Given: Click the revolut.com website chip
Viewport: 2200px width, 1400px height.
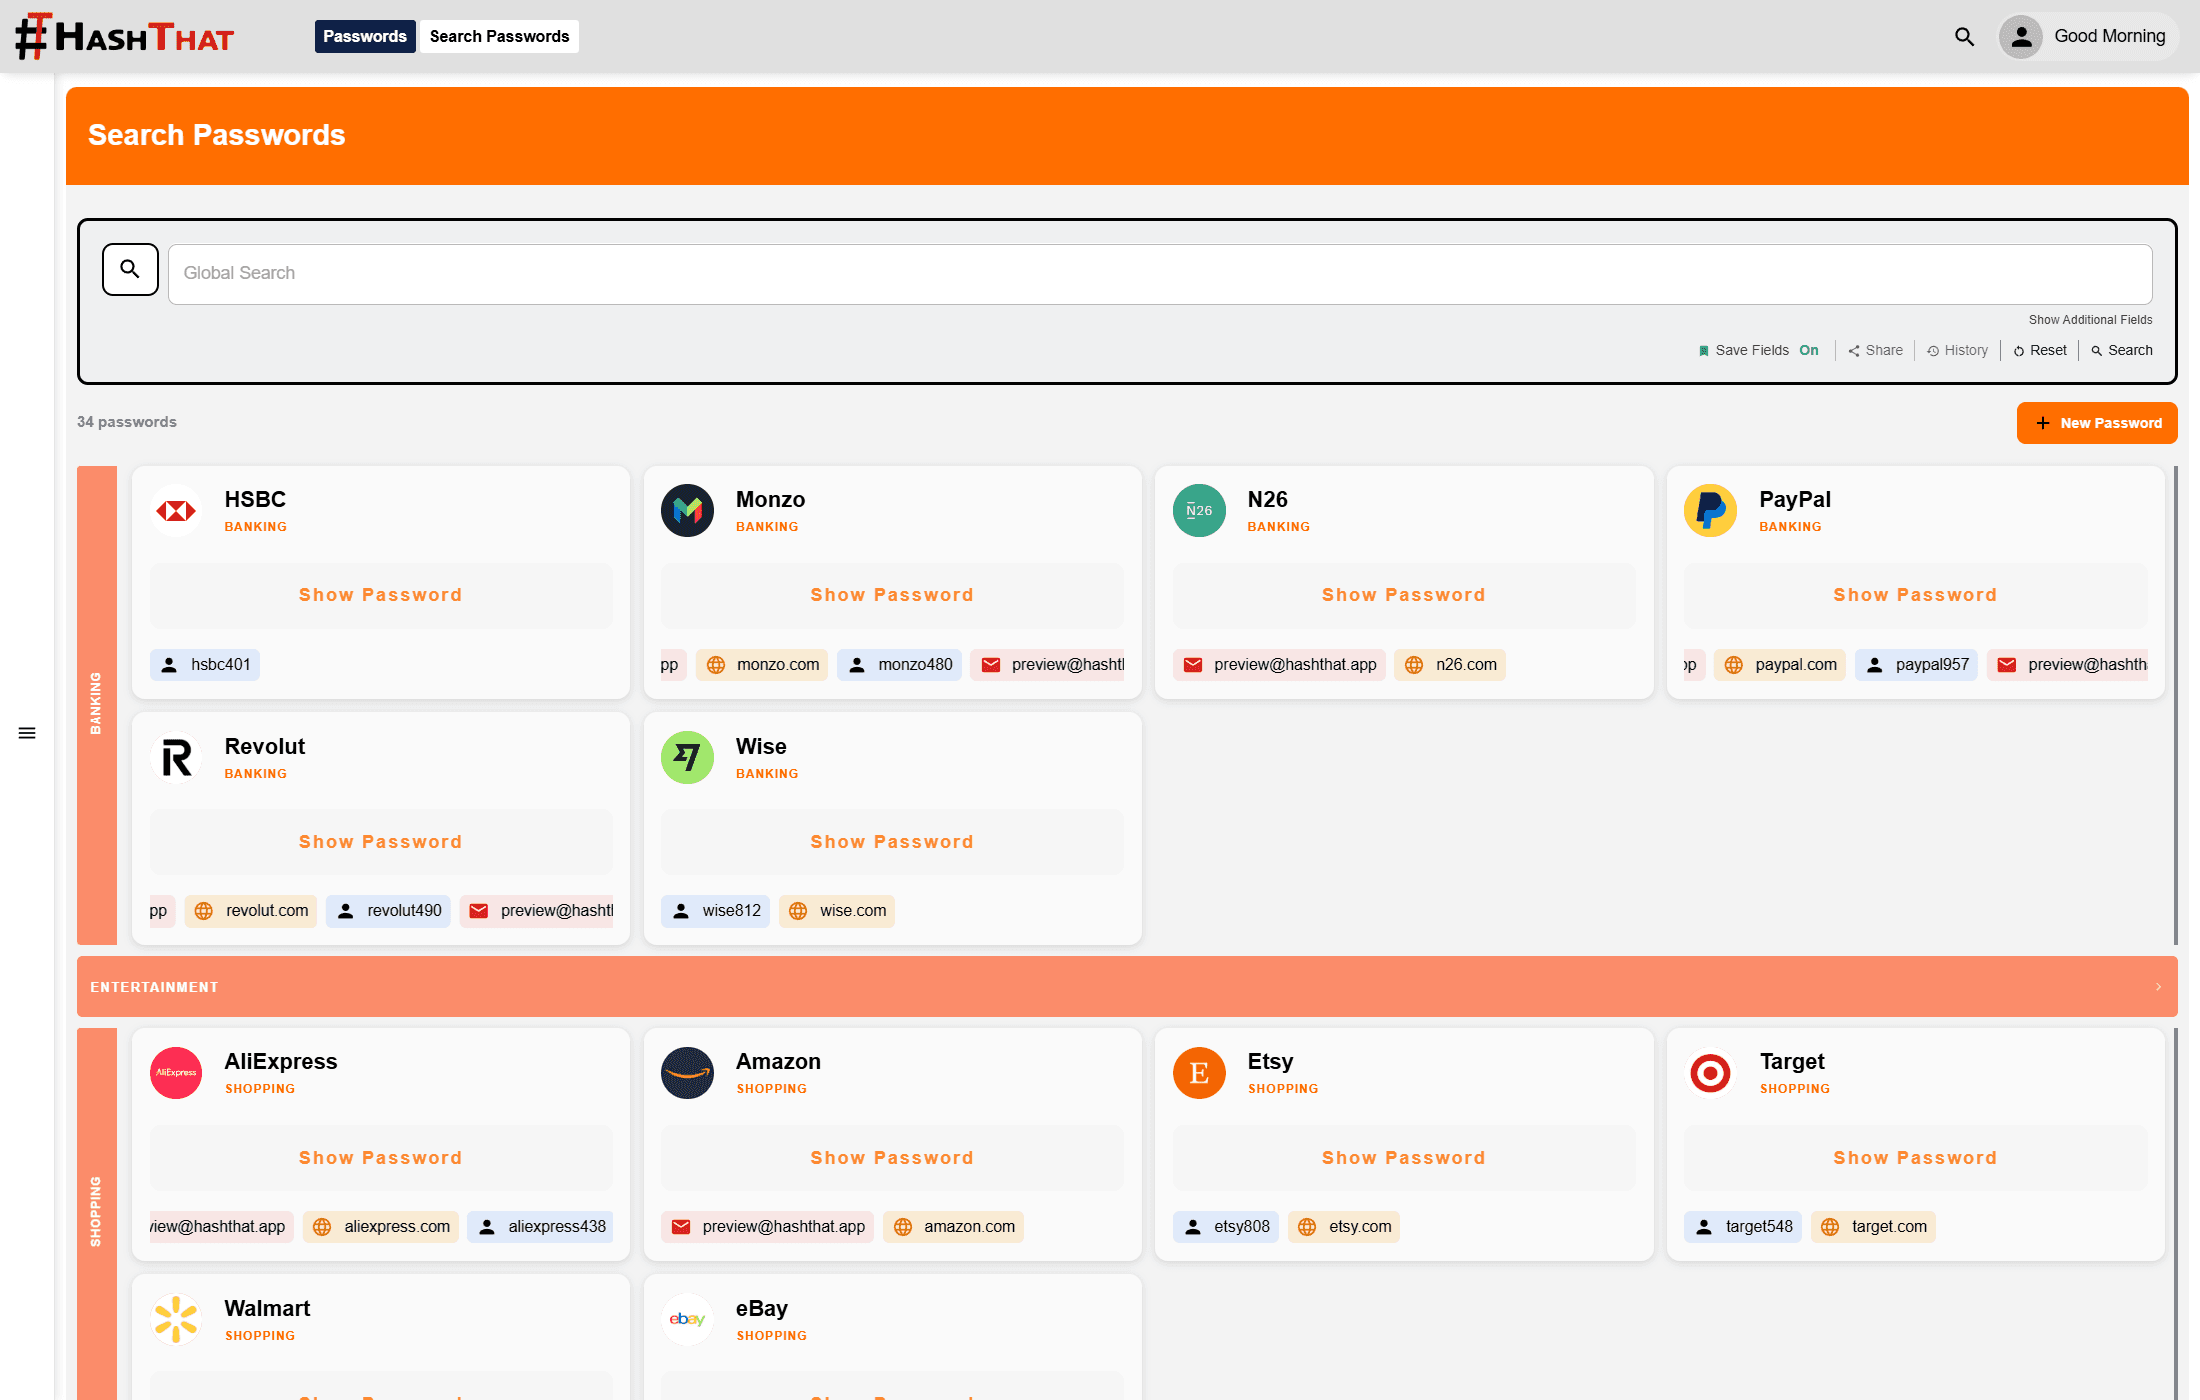Looking at the screenshot, I should [x=251, y=910].
